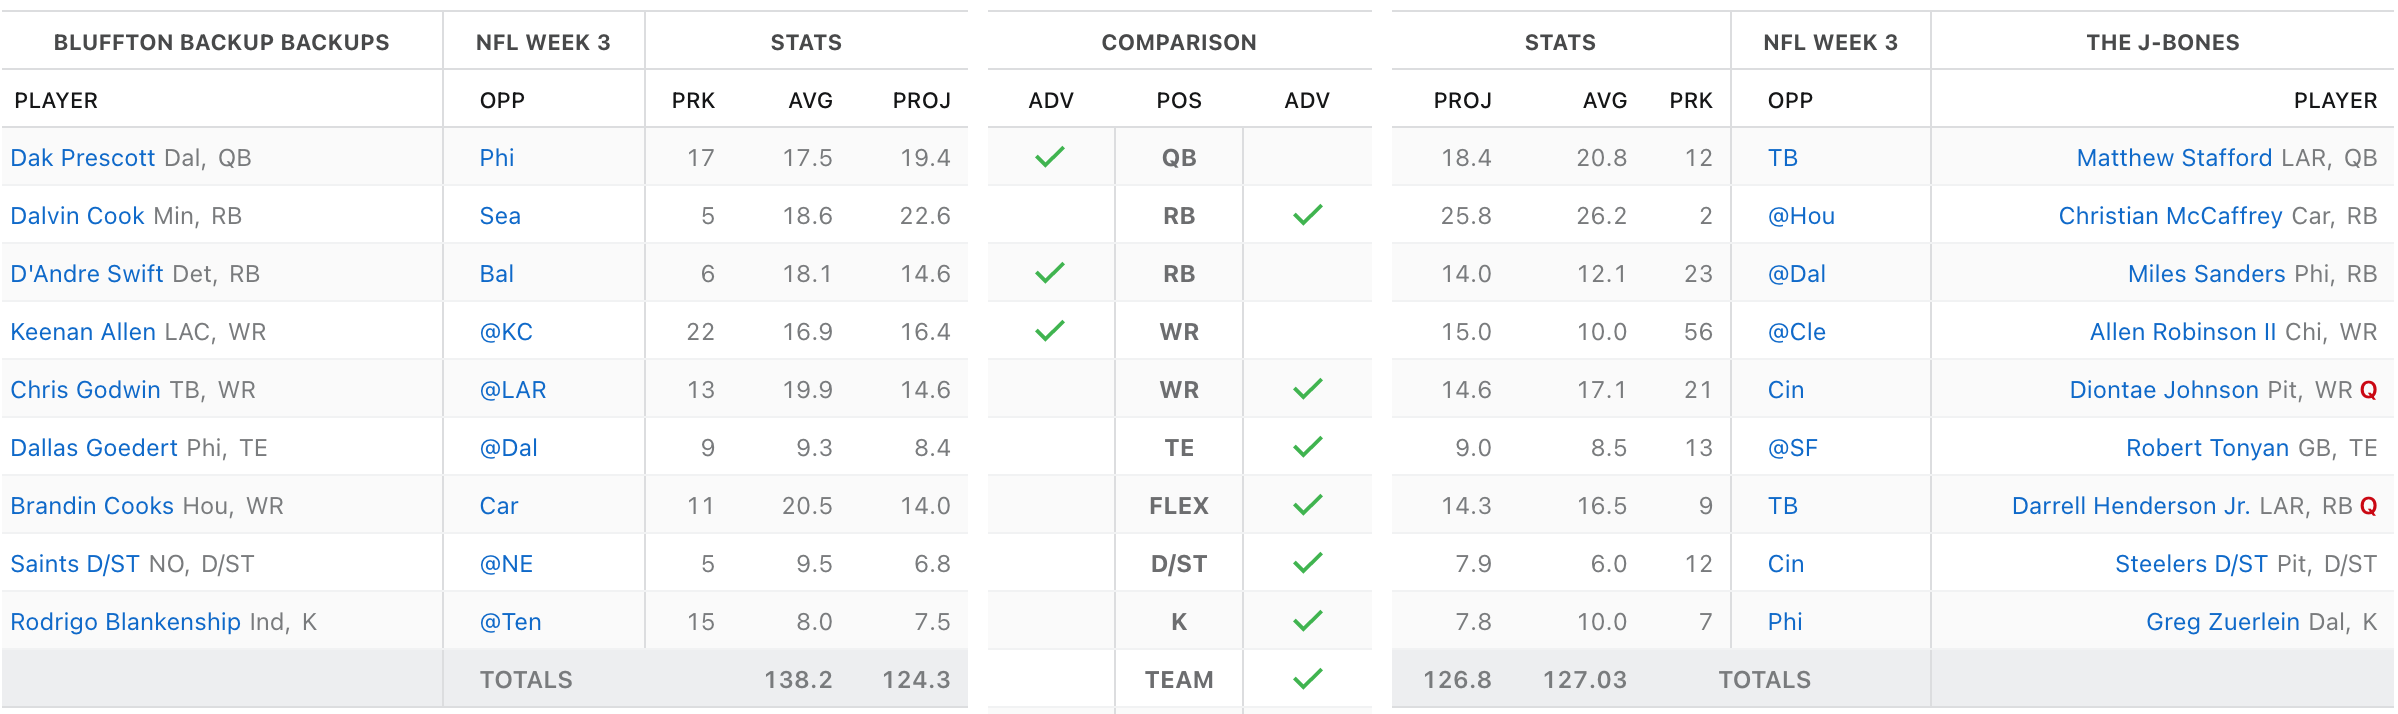Select Dalvin Cook player name
The image size is (2398, 714).
tap(77, 216)
